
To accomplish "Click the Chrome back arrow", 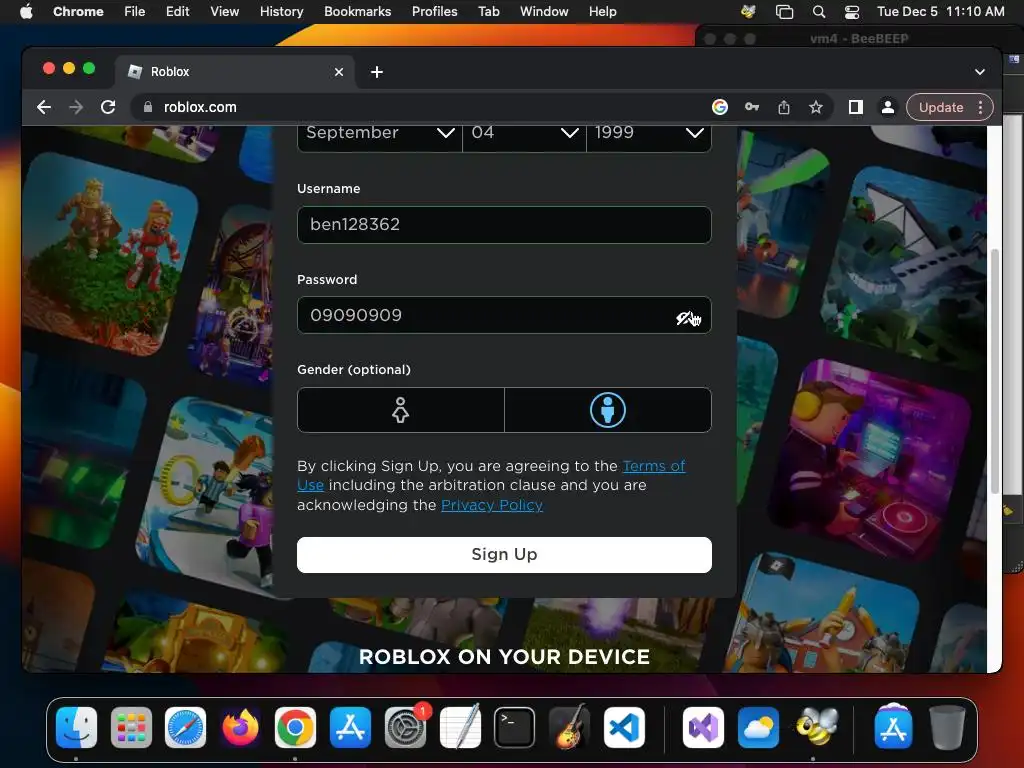I will tap(44, 107).
